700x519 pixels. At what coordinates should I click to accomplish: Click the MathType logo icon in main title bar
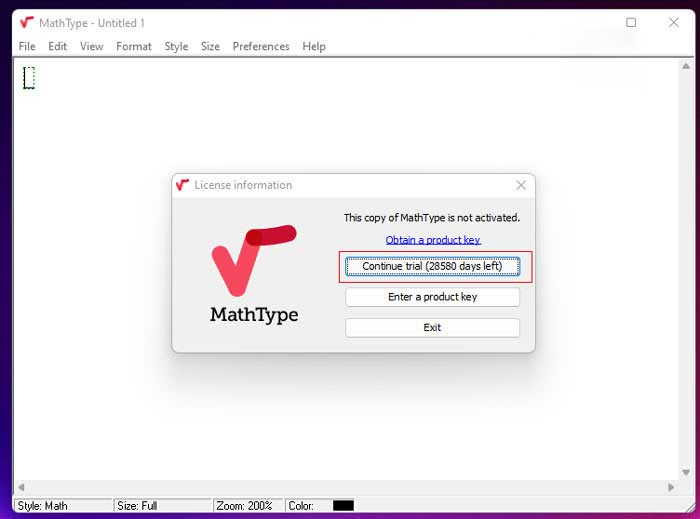pyautogui.click(x=27, y=22)
